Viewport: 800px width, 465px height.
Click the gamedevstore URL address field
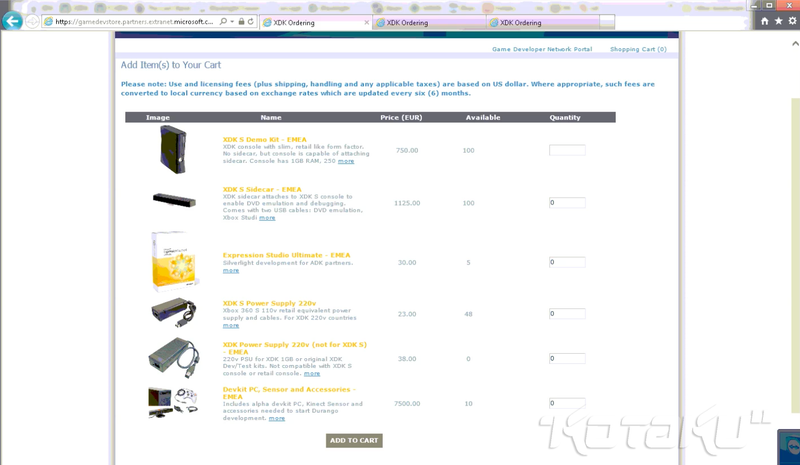[134, 22]
